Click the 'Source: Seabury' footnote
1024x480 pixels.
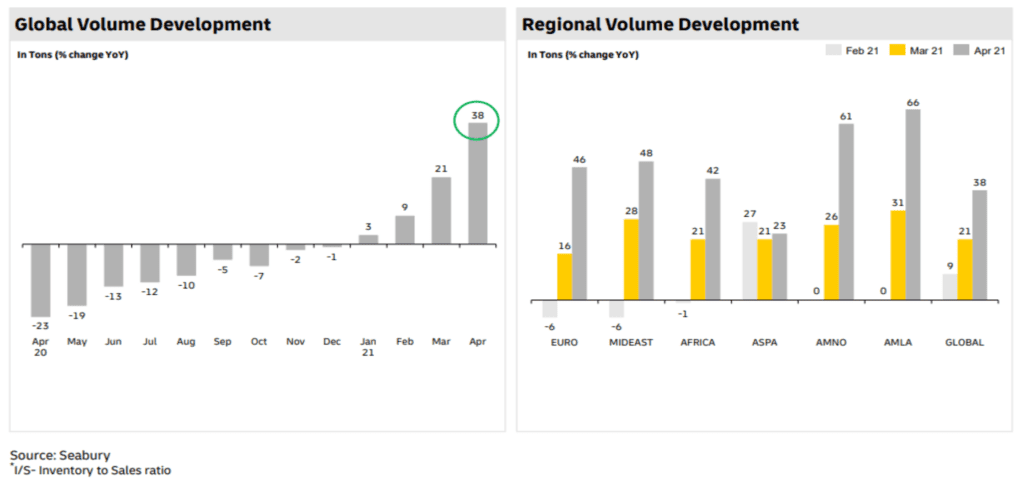pyautogui.click(x=60, y=455)
